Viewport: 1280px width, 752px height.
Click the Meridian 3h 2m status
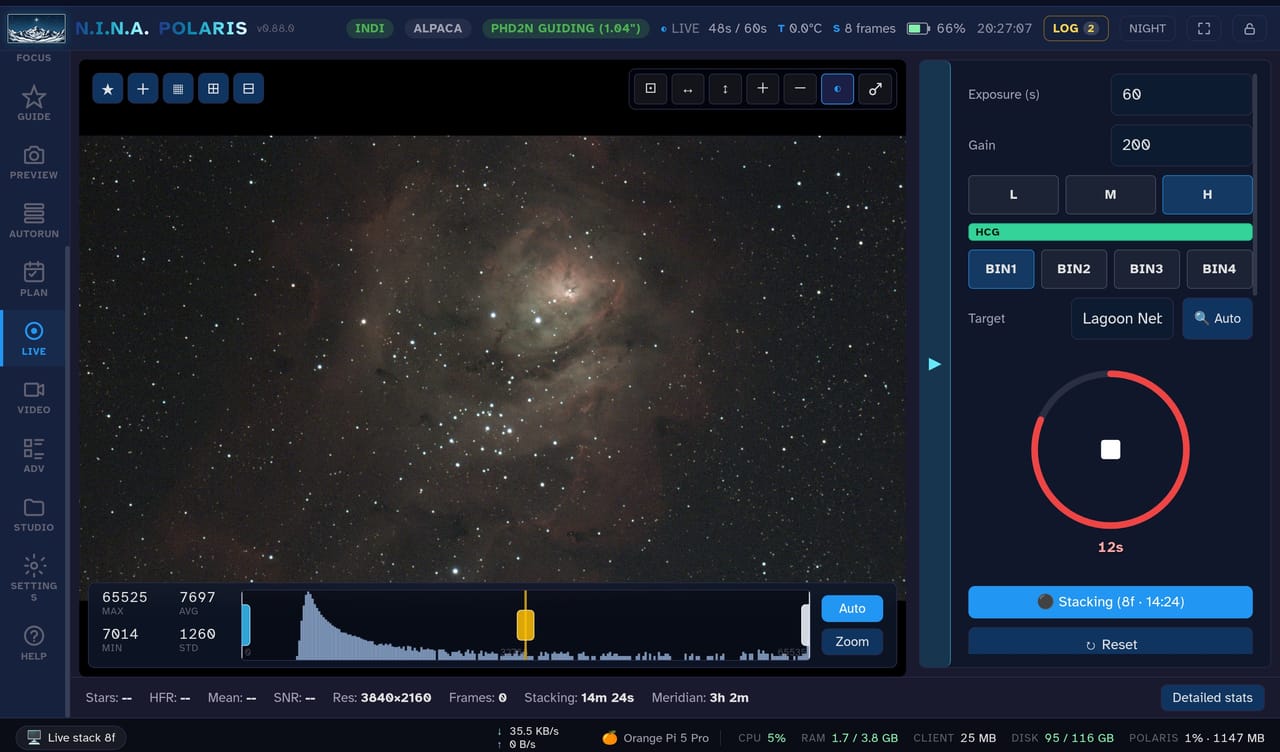(x=700, y=697)
